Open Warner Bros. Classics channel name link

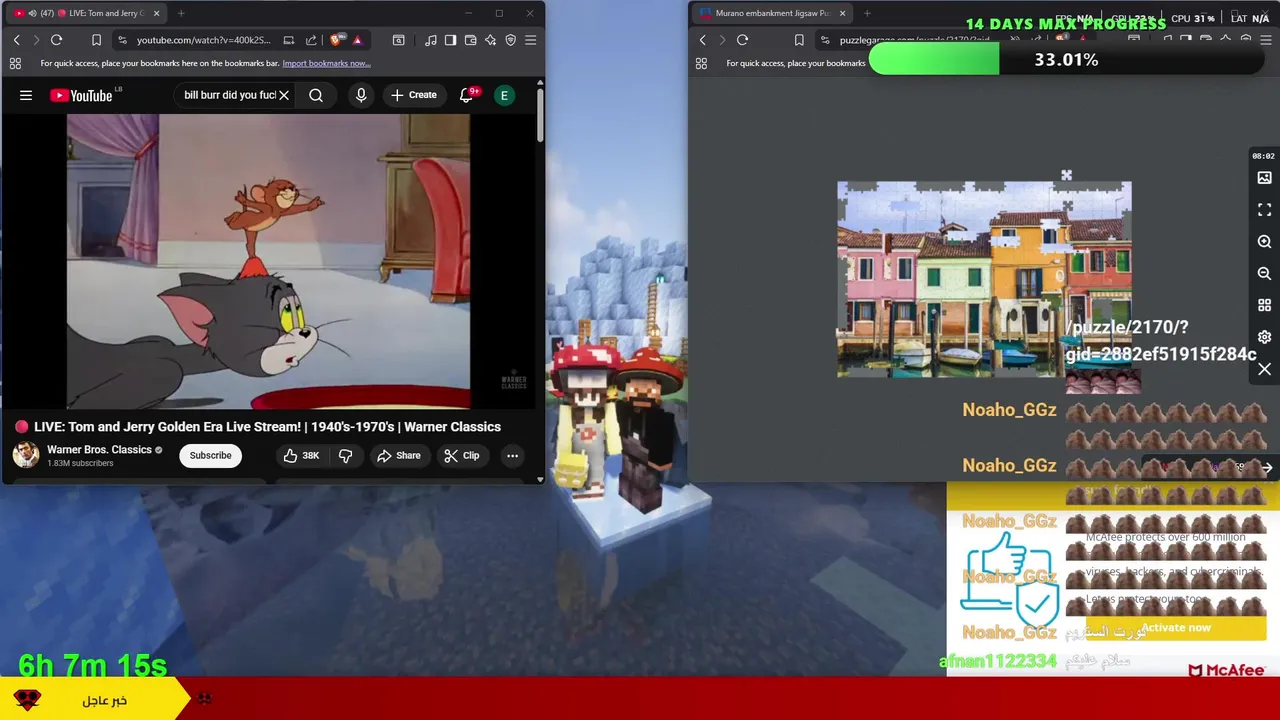(x=99, y=450)
